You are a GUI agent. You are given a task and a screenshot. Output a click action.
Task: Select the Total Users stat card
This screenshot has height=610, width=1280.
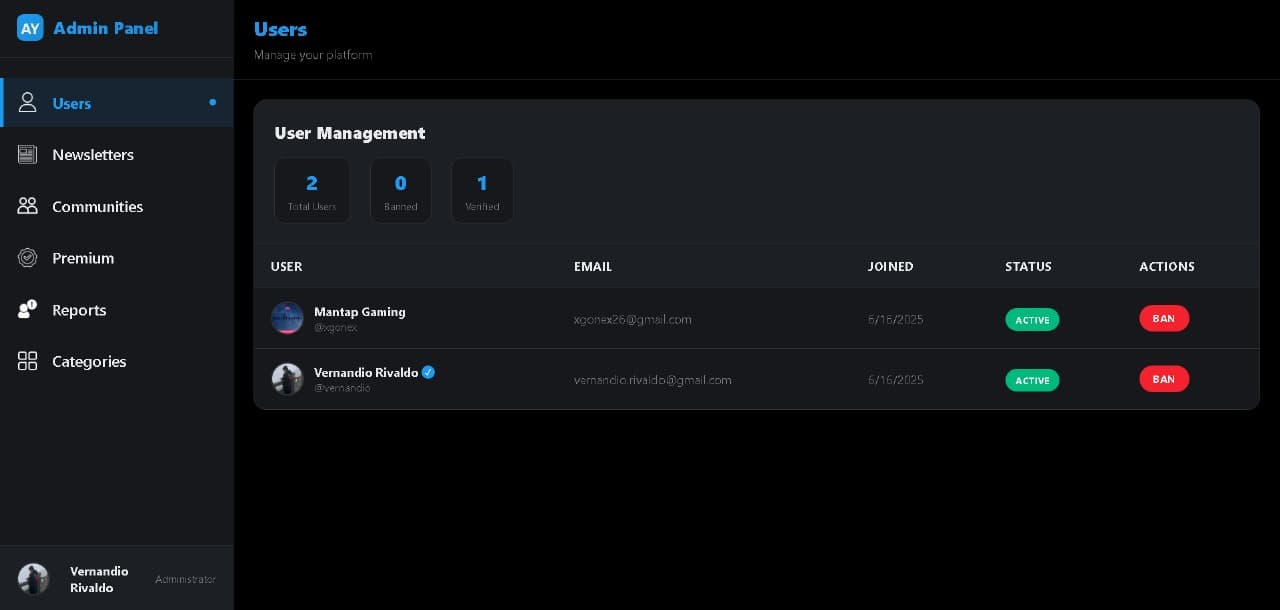tap(312, 190)
